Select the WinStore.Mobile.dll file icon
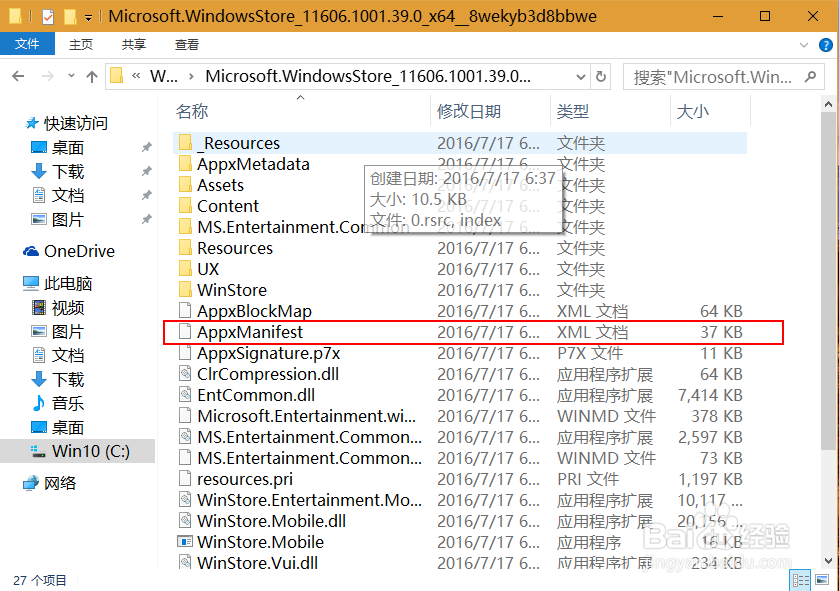This screenshot has height=591, width=839. point(185,520)
